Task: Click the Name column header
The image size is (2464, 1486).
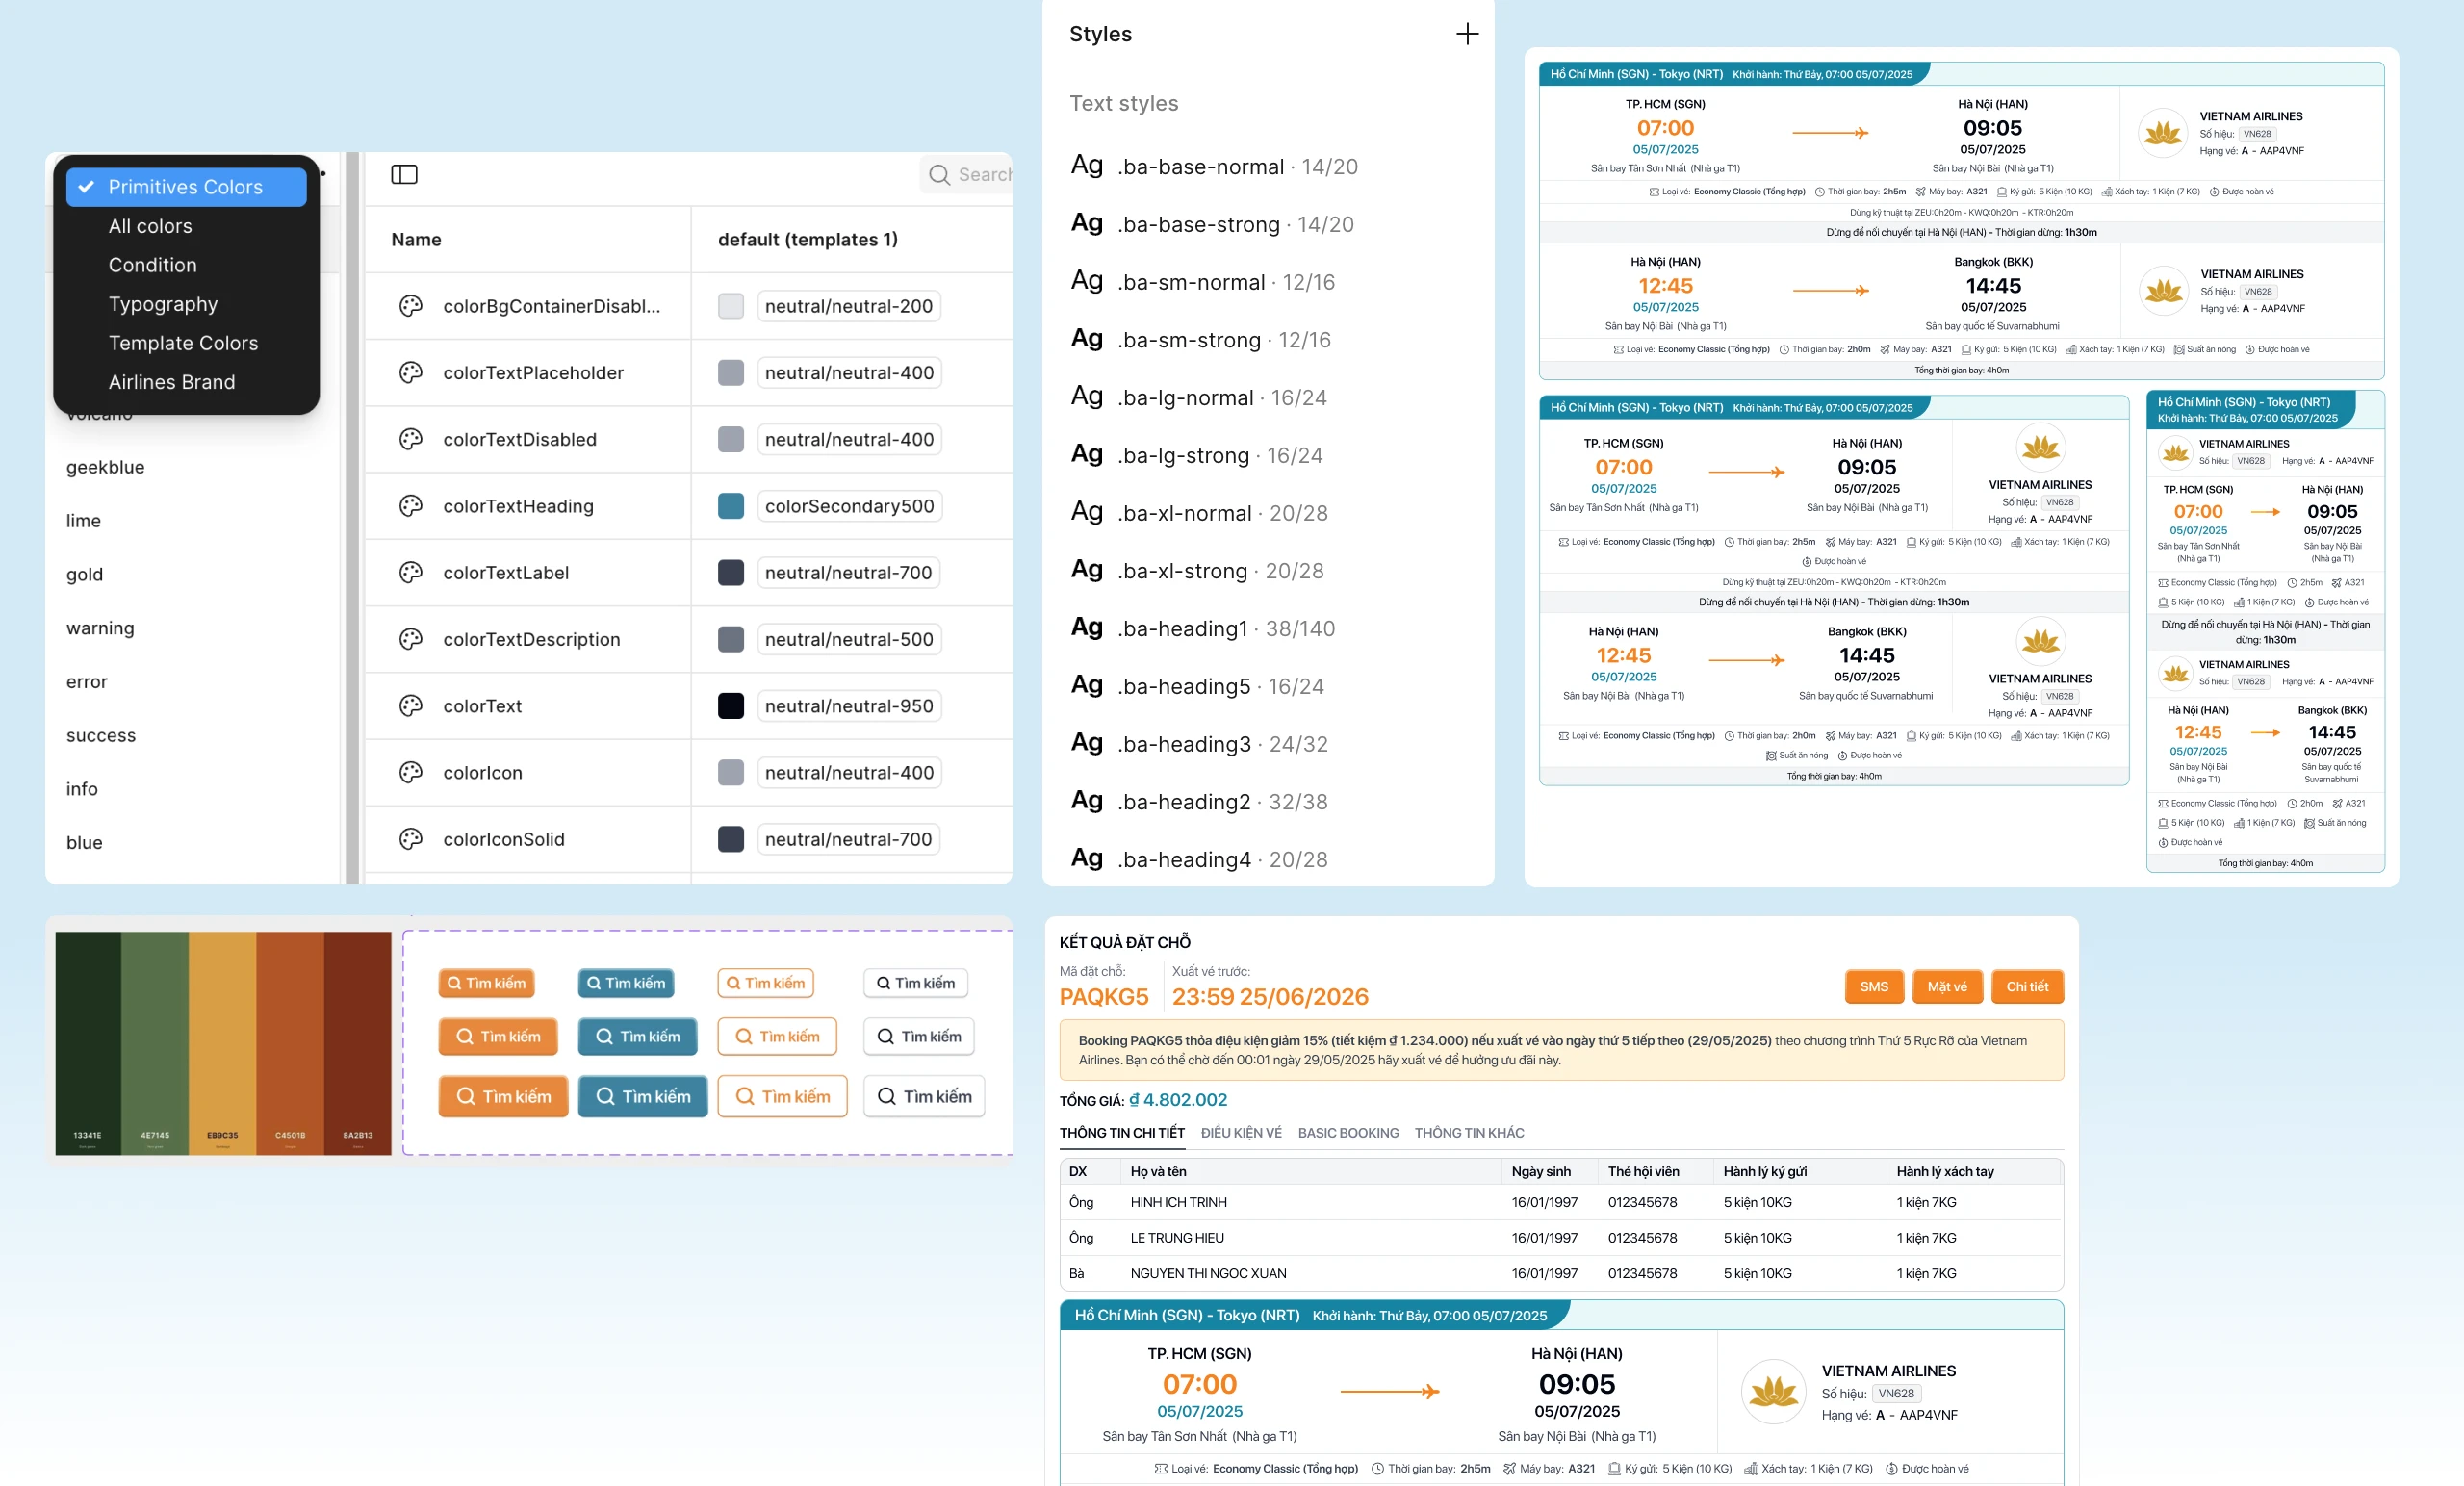Action: 416,239
